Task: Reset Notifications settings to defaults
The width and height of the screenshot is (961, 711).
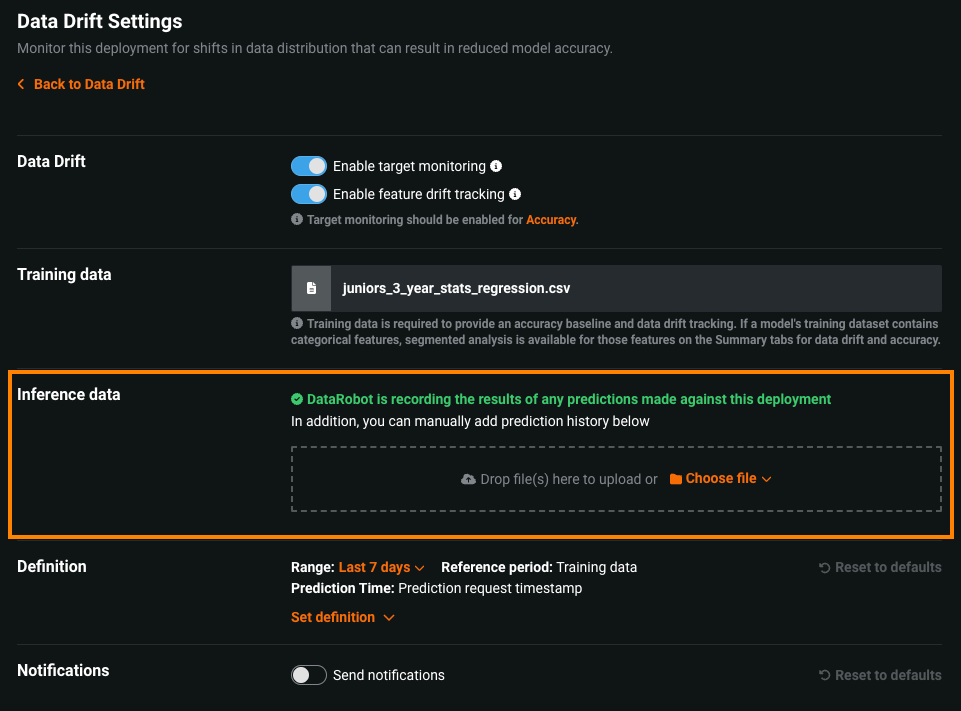Action: (x=880, y=675)
